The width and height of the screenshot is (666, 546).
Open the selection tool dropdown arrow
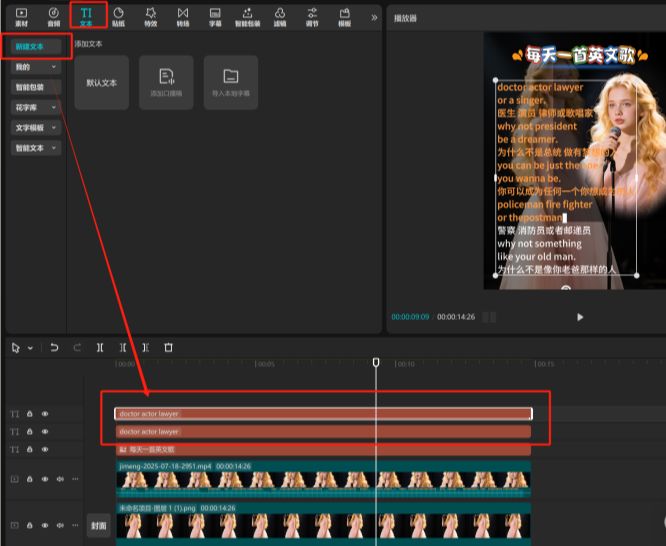(x=30, y=348)
